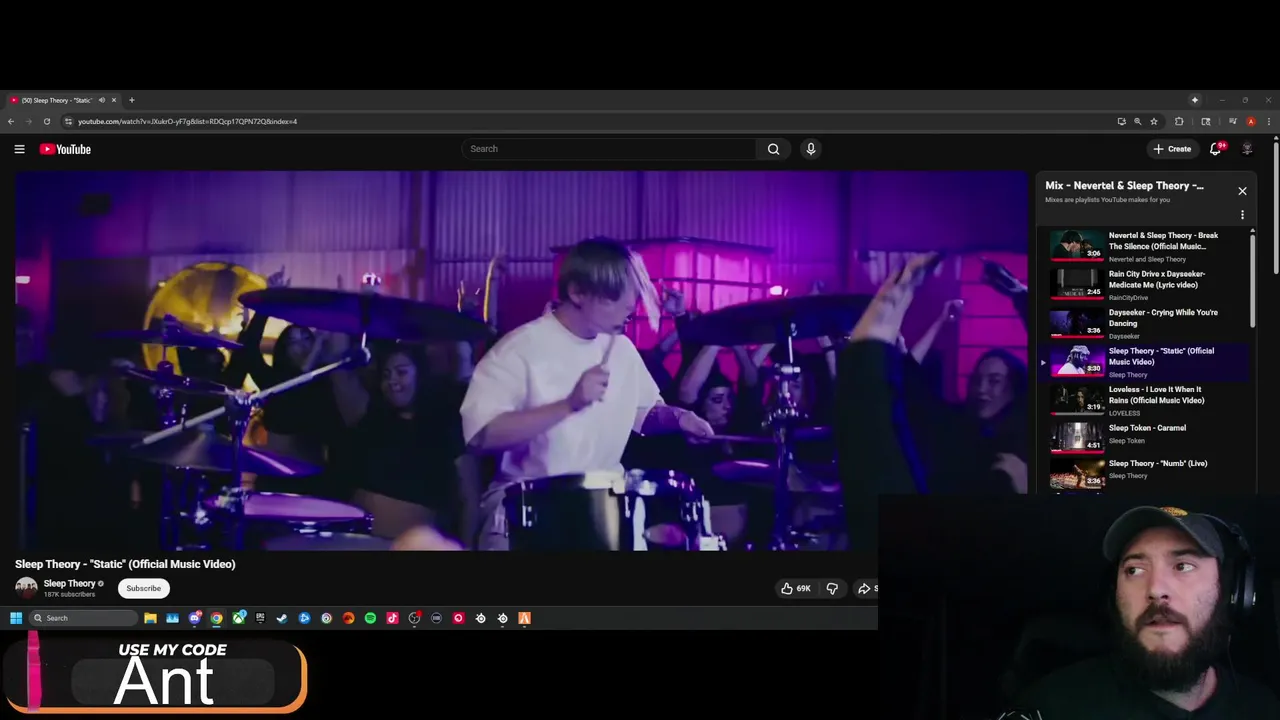This screenshot has width=1280, height=720.
Task: Click the video title text
Action: (x=125, y=564)
